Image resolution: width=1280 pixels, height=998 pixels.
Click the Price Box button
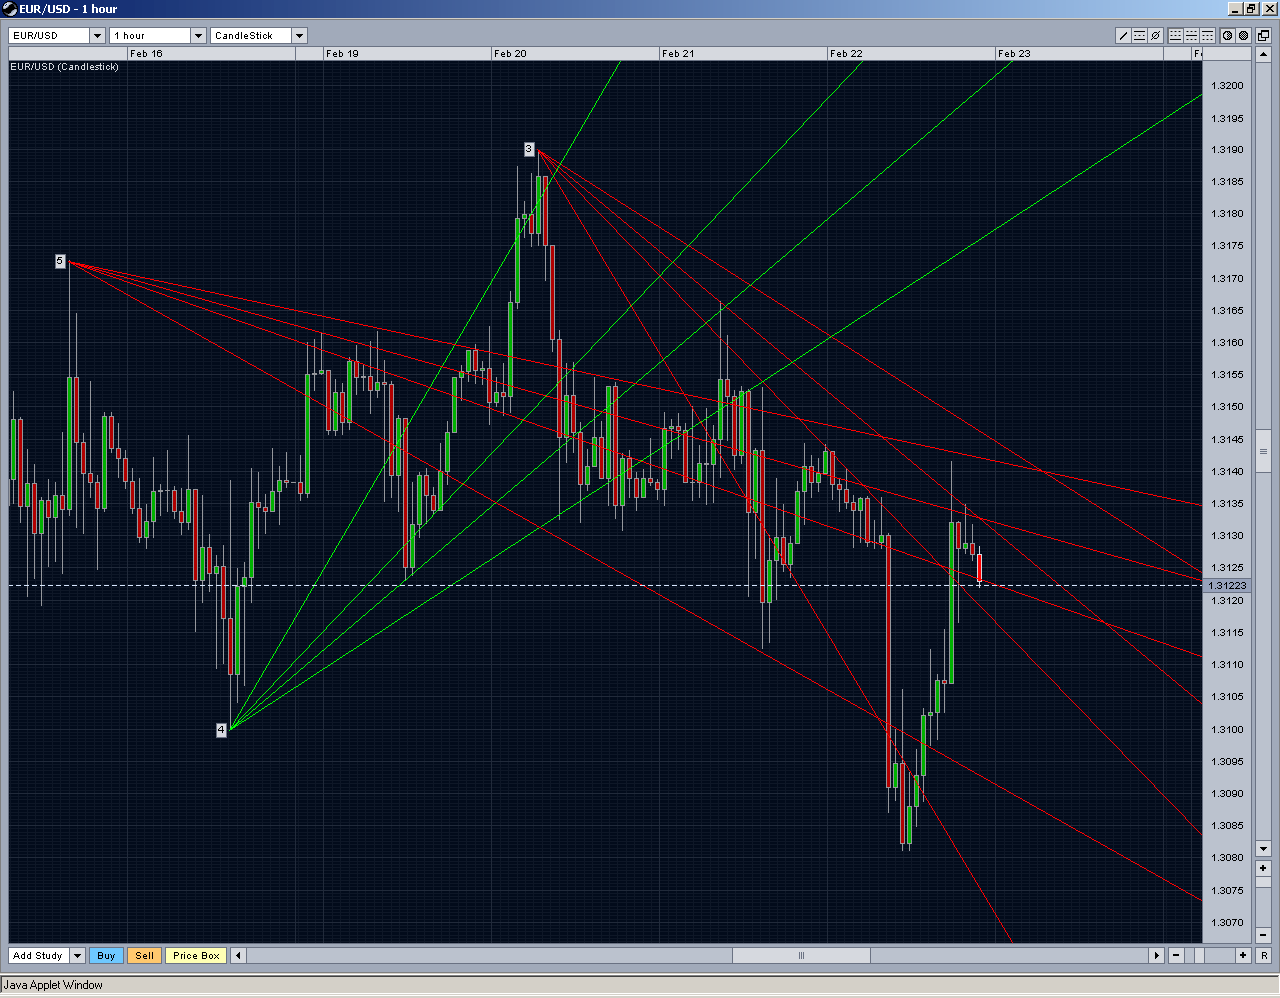pyautogui.click(x=196, y=956)
